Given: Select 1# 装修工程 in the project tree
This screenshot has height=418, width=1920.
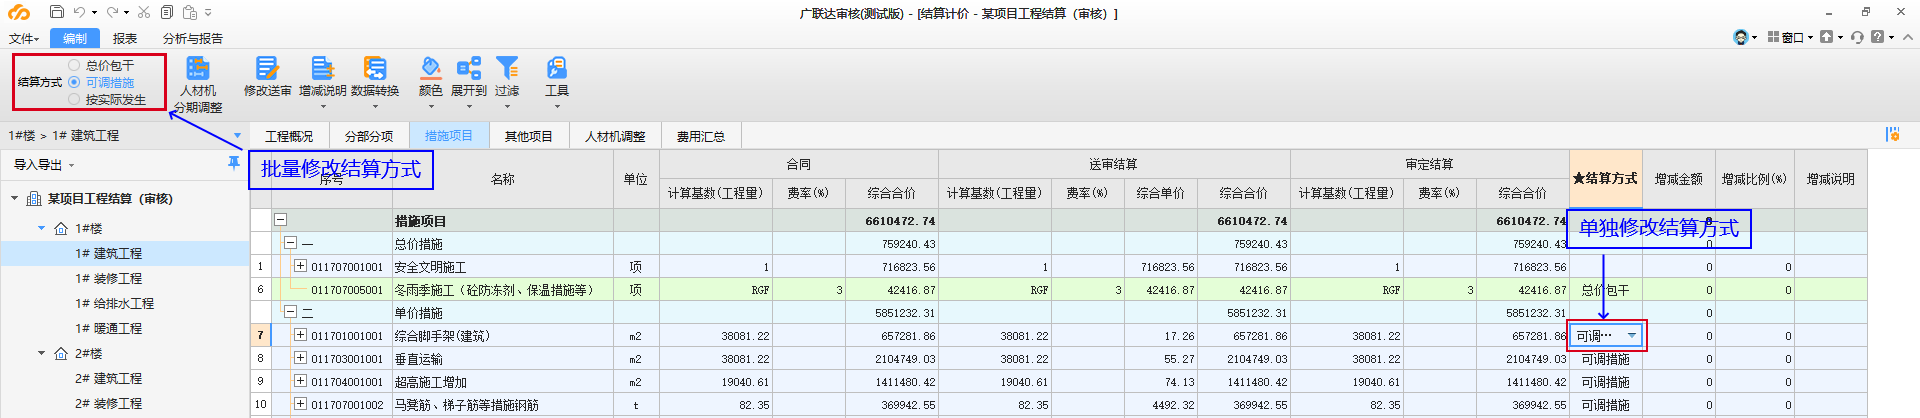Looking at the screenshot, I should point(108,279).
